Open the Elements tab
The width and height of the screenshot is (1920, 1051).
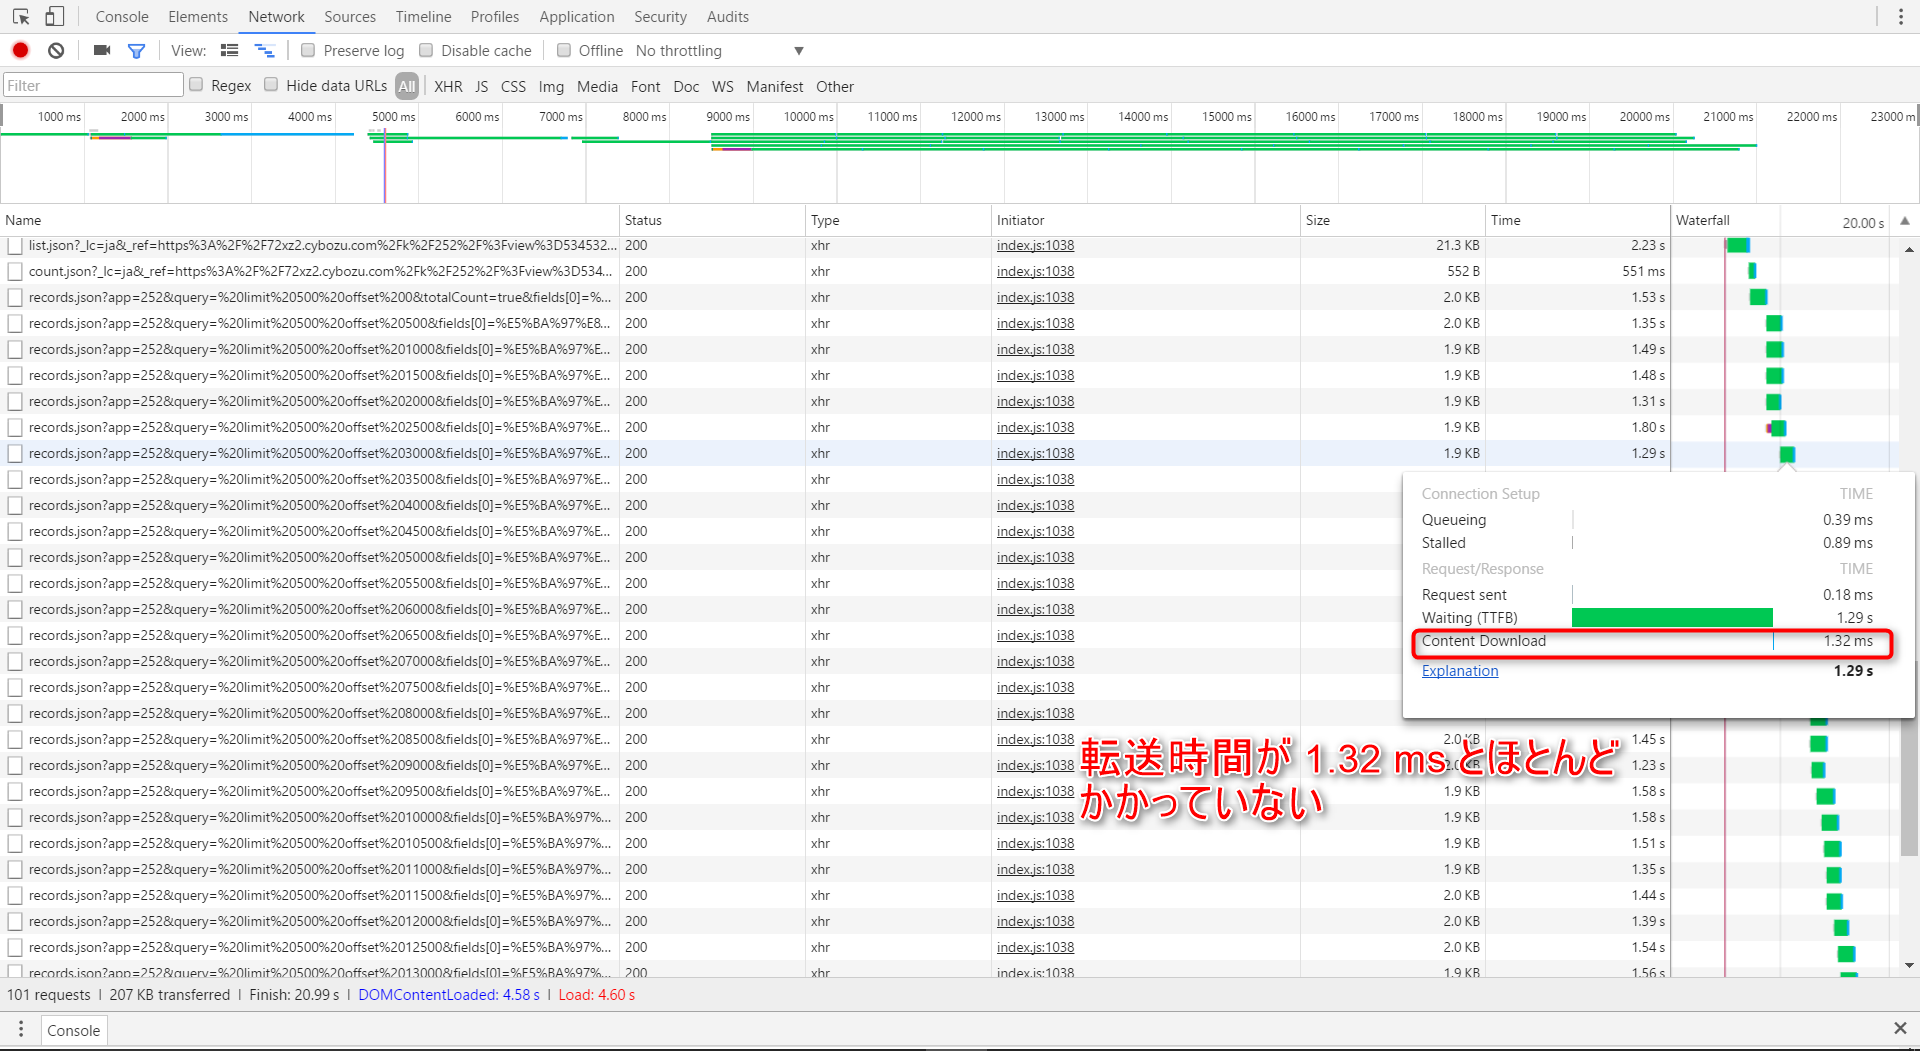[x=198, y=17]
